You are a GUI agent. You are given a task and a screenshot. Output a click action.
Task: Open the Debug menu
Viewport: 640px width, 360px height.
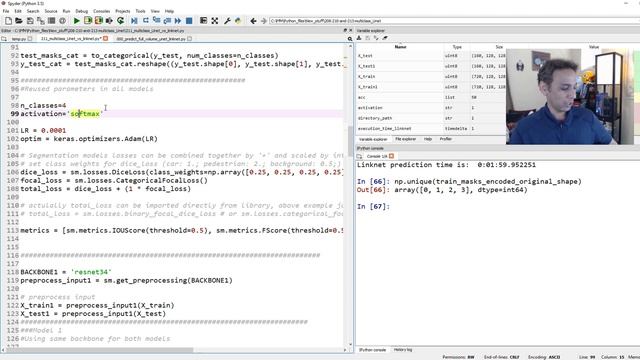(82, 11)
